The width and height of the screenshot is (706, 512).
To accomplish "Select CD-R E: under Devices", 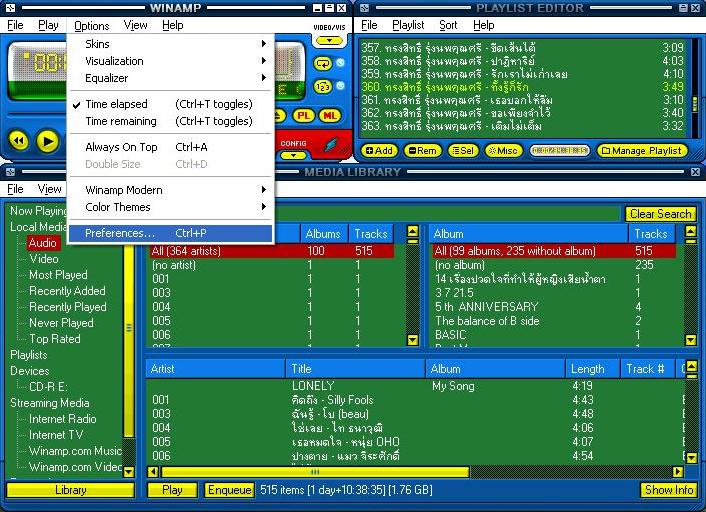I will [x=48, y=387].
